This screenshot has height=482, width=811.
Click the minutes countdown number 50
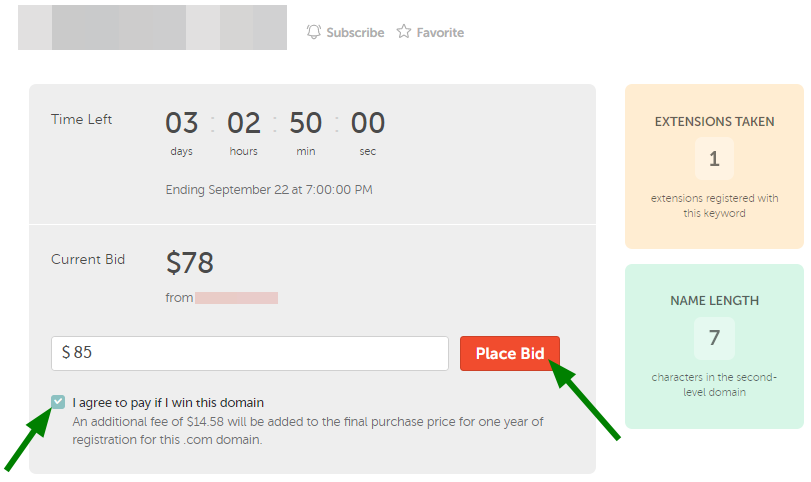coord(306,123)
